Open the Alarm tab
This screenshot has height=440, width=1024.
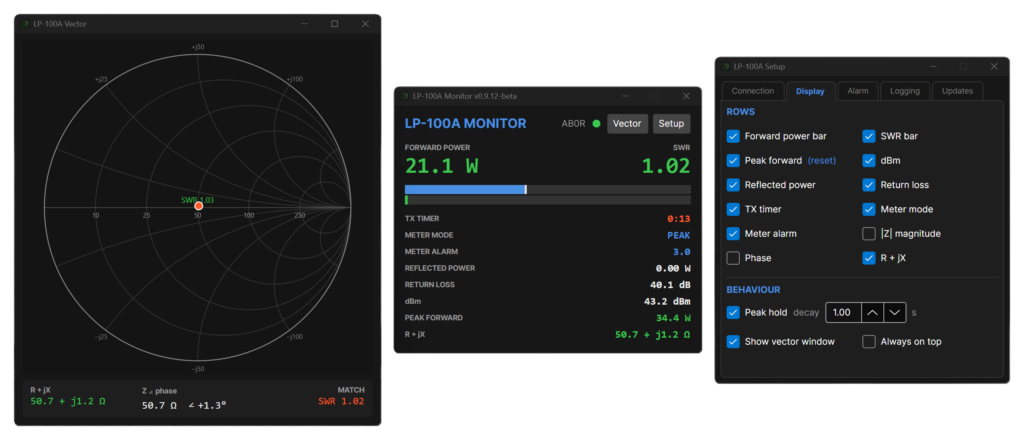click(x=857, y=91)
